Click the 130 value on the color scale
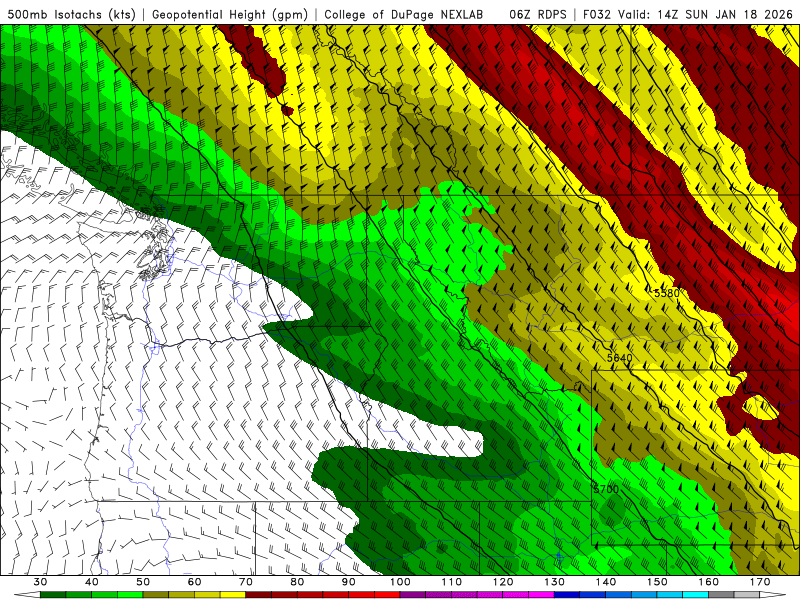The height and width of the screenshot is (600, 800). pyautogui.click(x=555, y=582)
